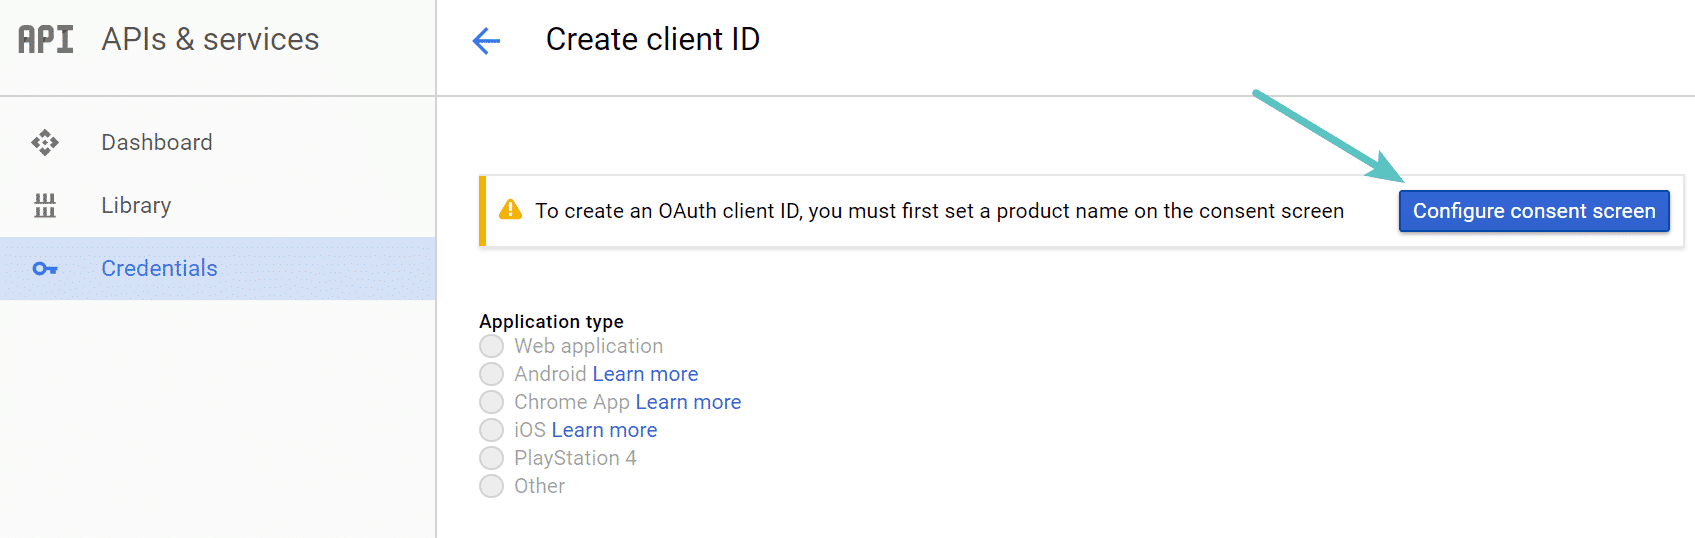Screen dimensions: 1695x538
Task: Select the Chrome App radio button
Action: (491, 402)
